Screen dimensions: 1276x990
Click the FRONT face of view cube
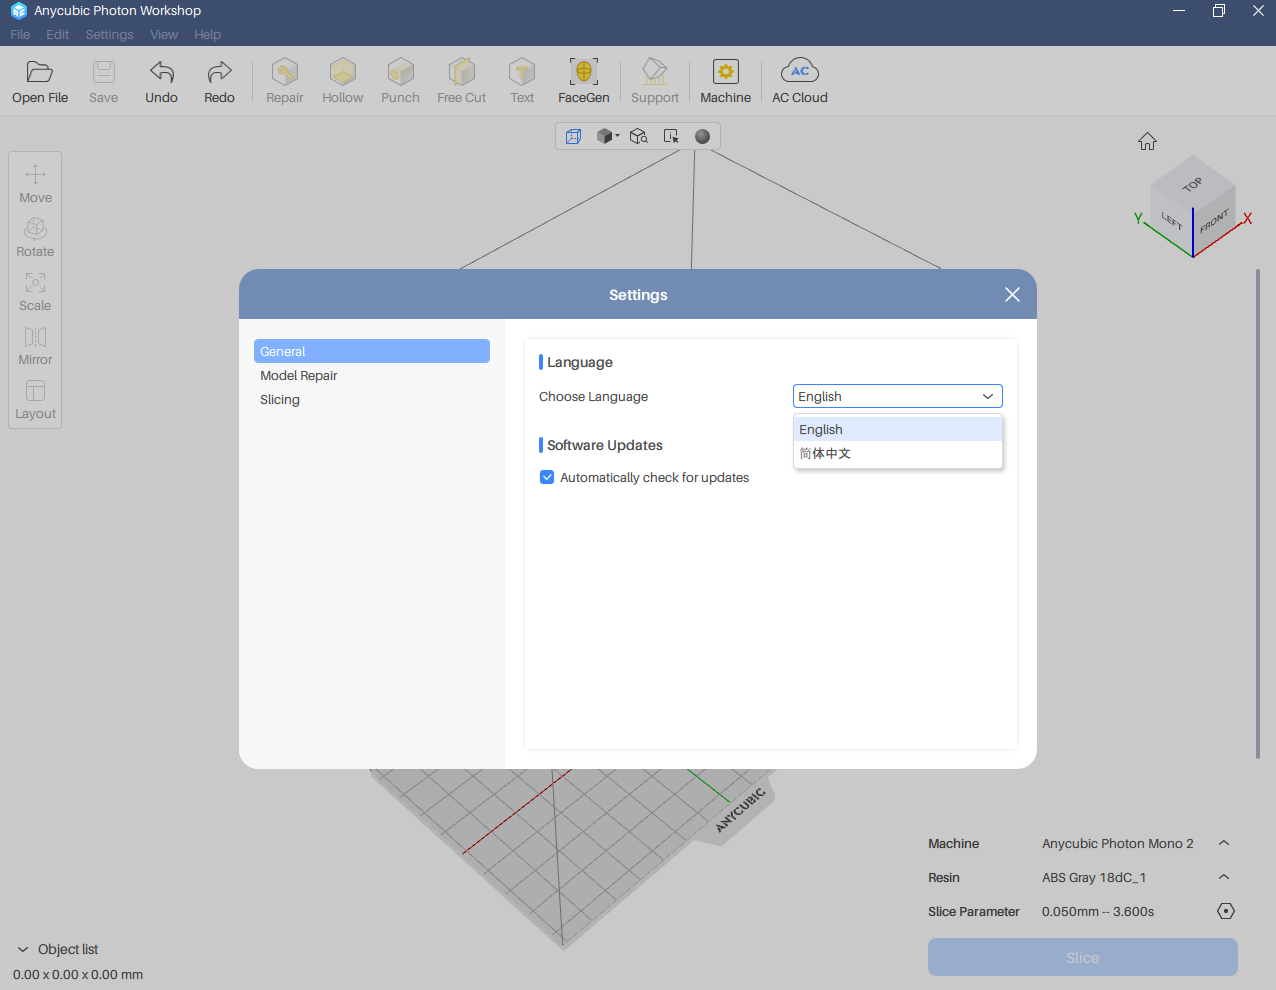1214,221
